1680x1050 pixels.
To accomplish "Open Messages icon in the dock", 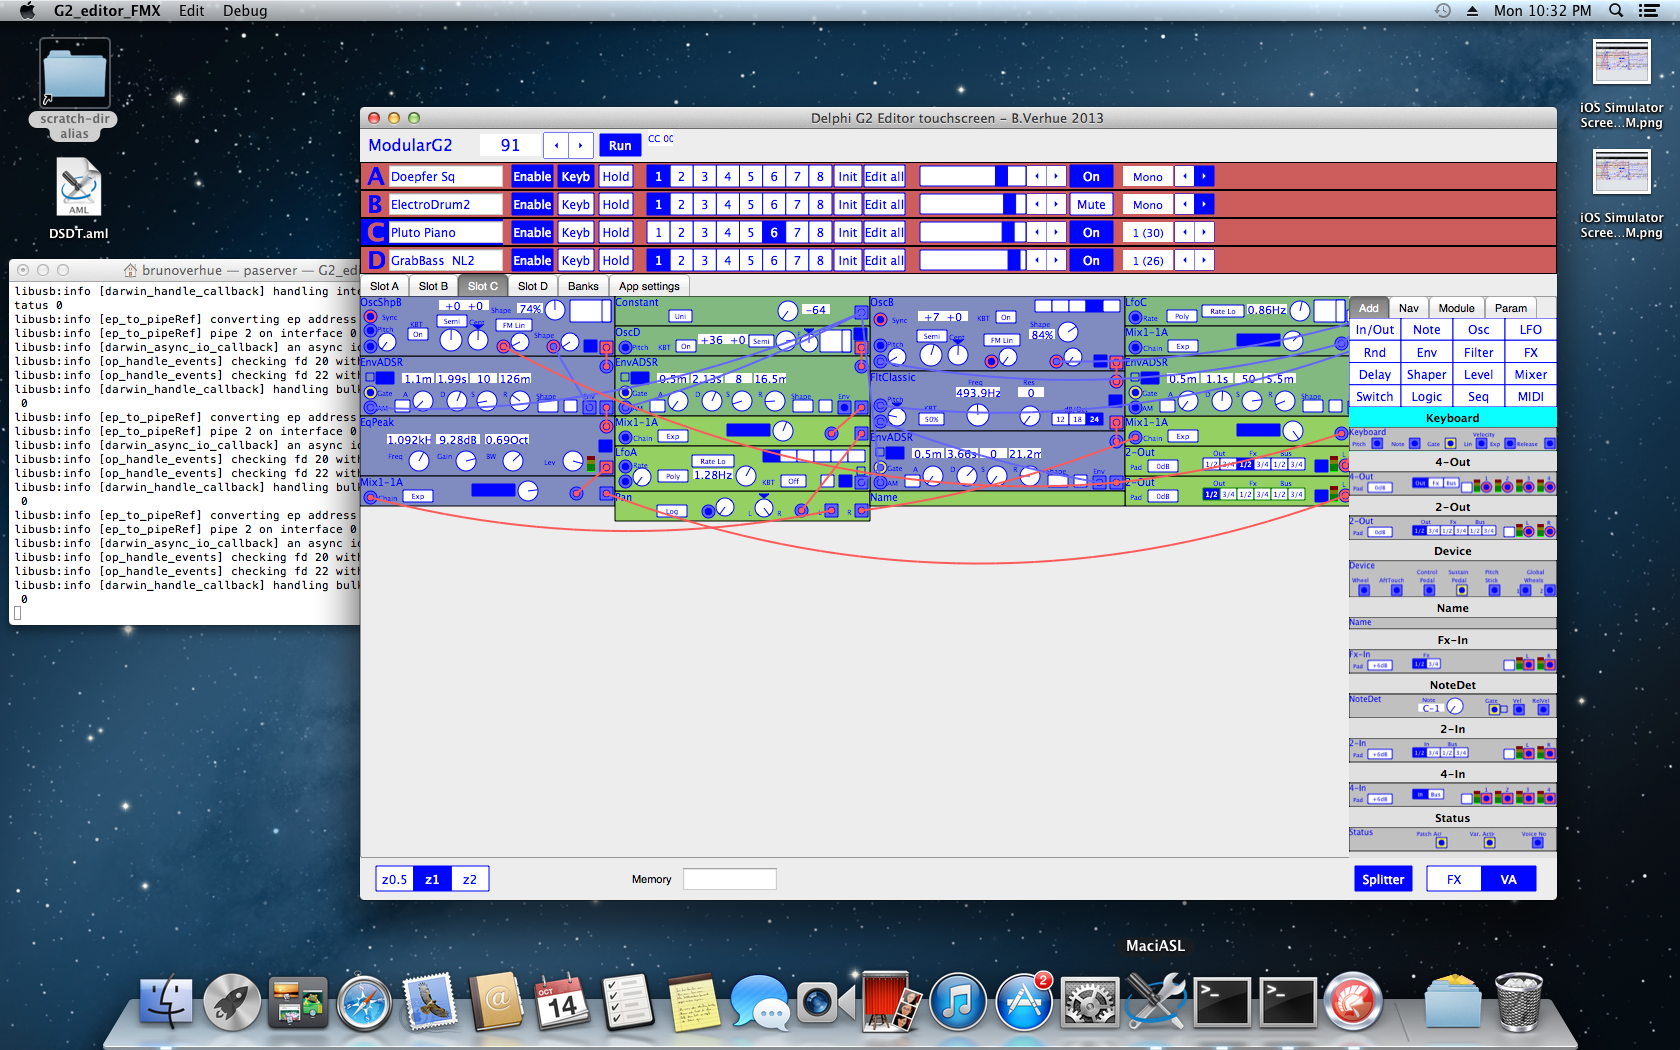I will (760, 1001).
